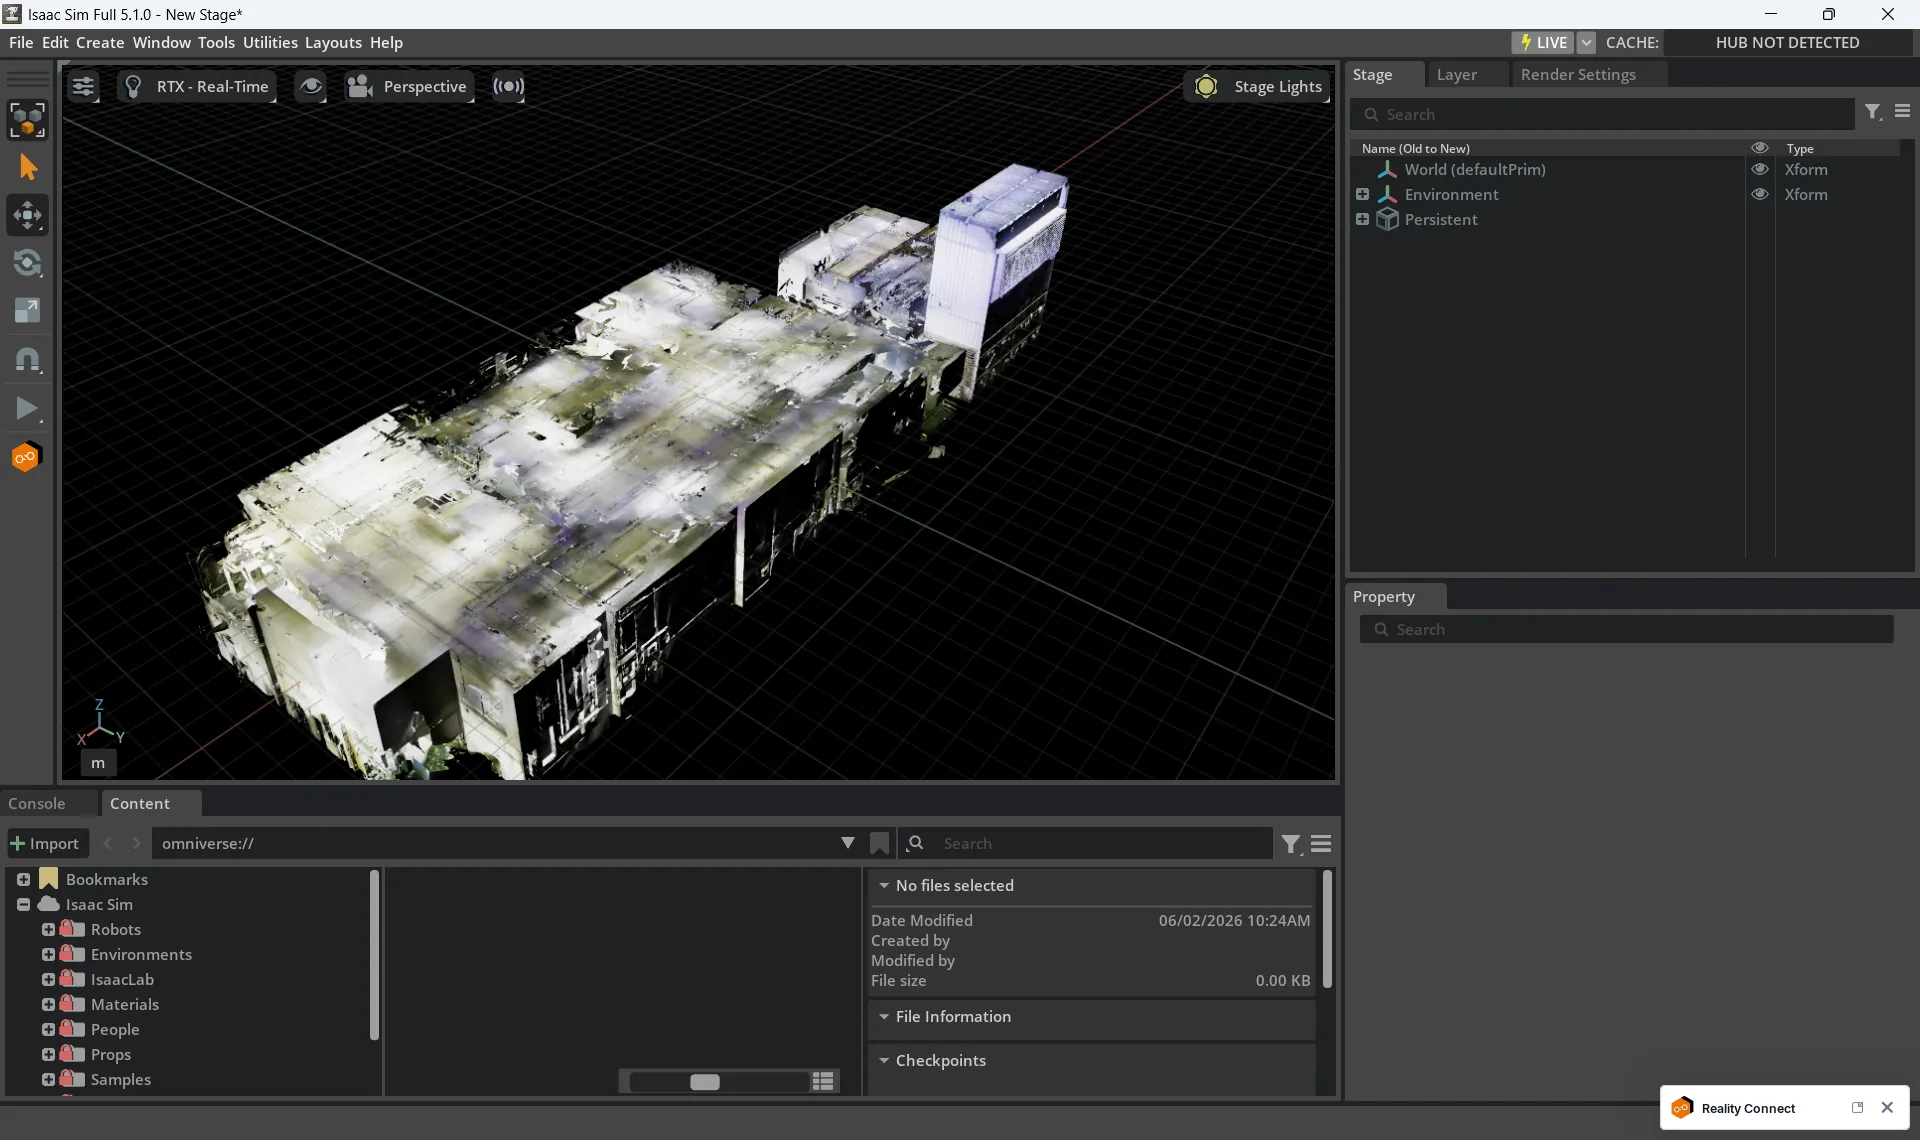Image resolution: width=1920 pixels, height=1140 pixels.
Task: Open the Content browser options menu icon
Action: (x=1321, y=844)
